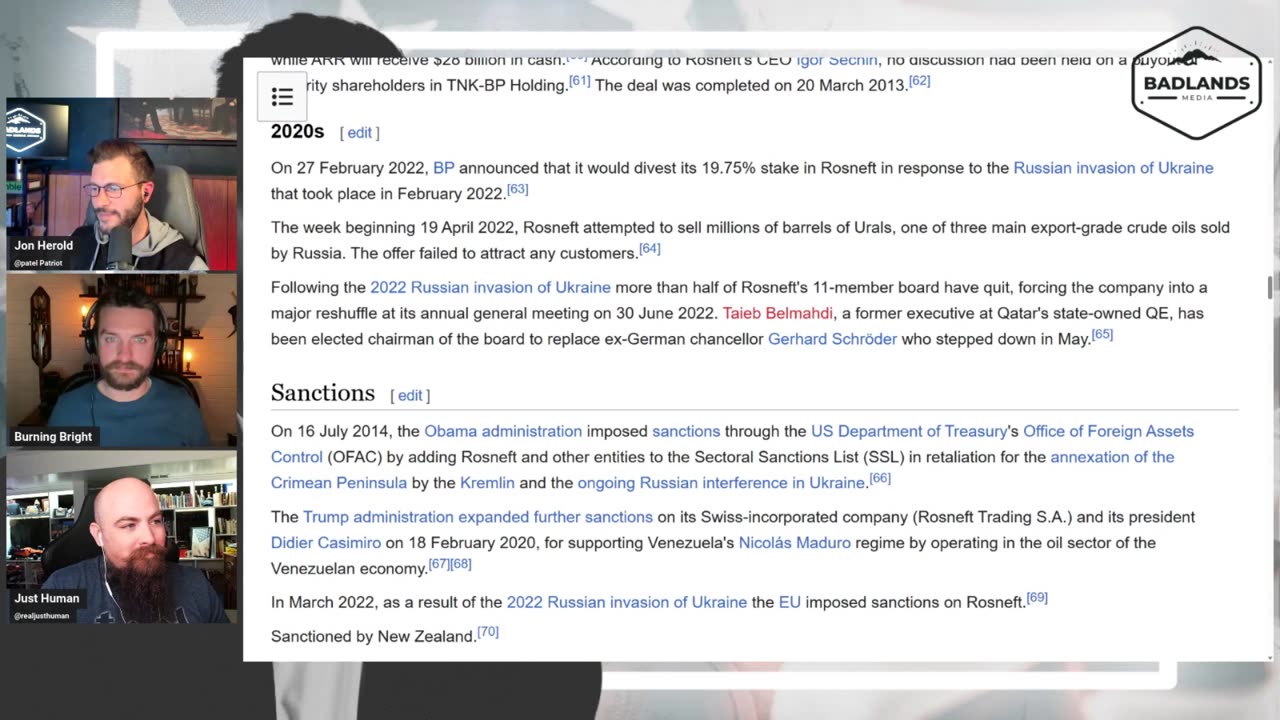Click the page vertical scrollbar thumb

(1271, 288)
